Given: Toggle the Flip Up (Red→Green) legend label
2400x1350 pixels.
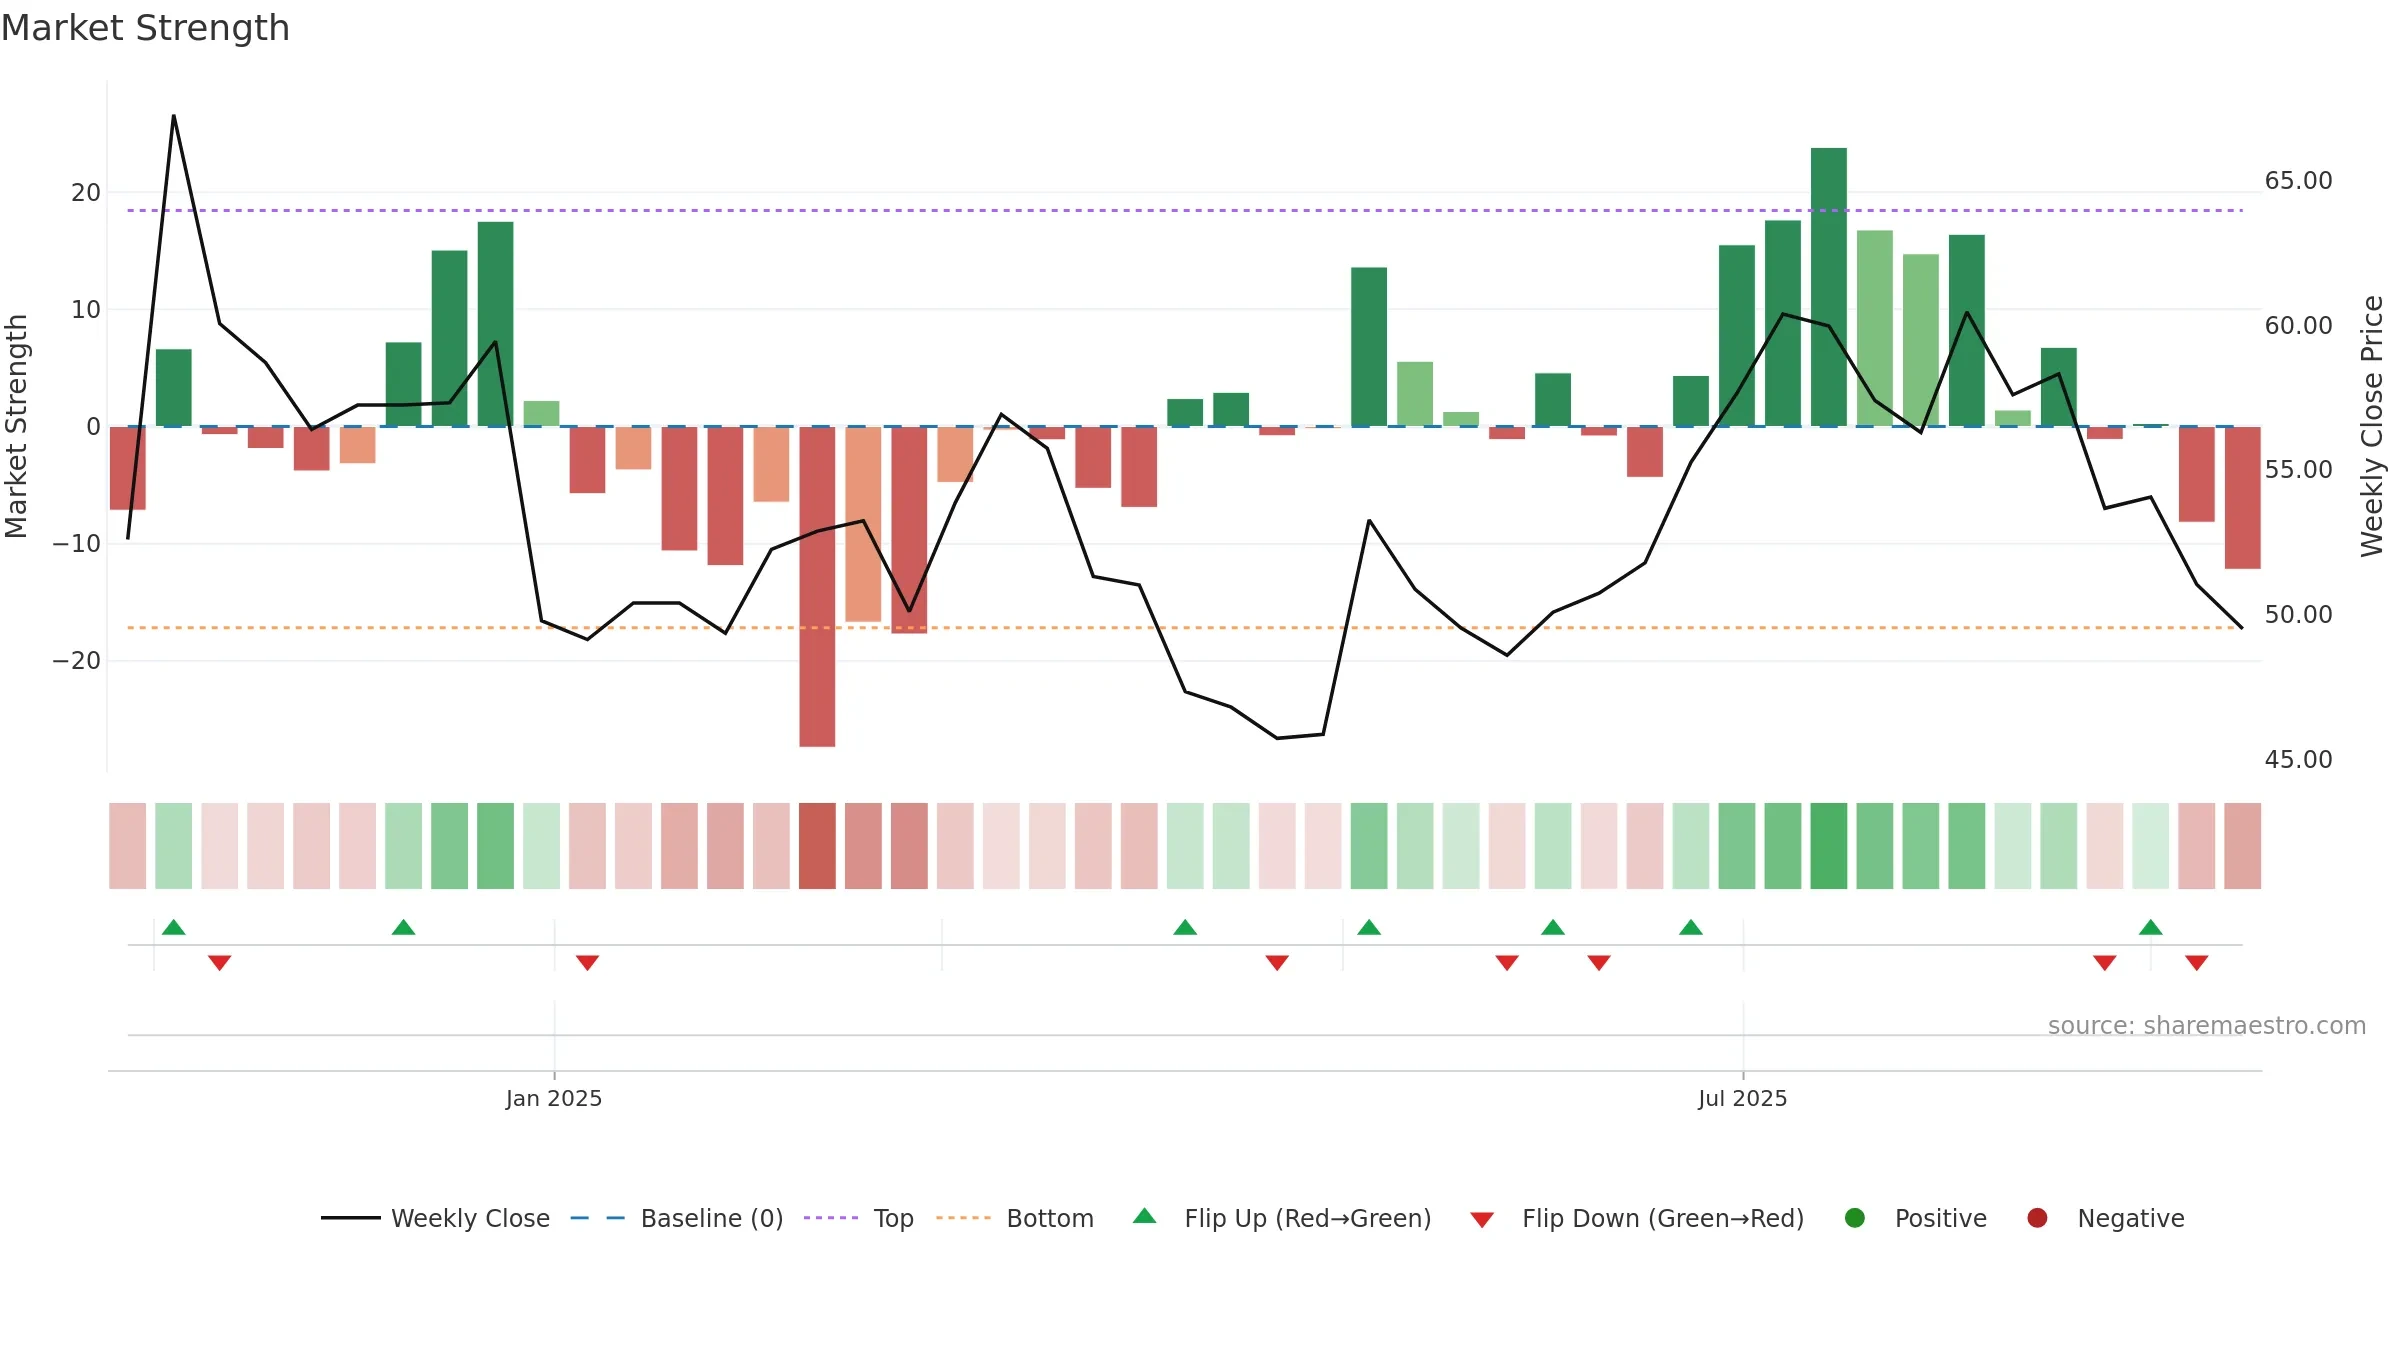Looking at the screenshot, I should point(1308,1218).
